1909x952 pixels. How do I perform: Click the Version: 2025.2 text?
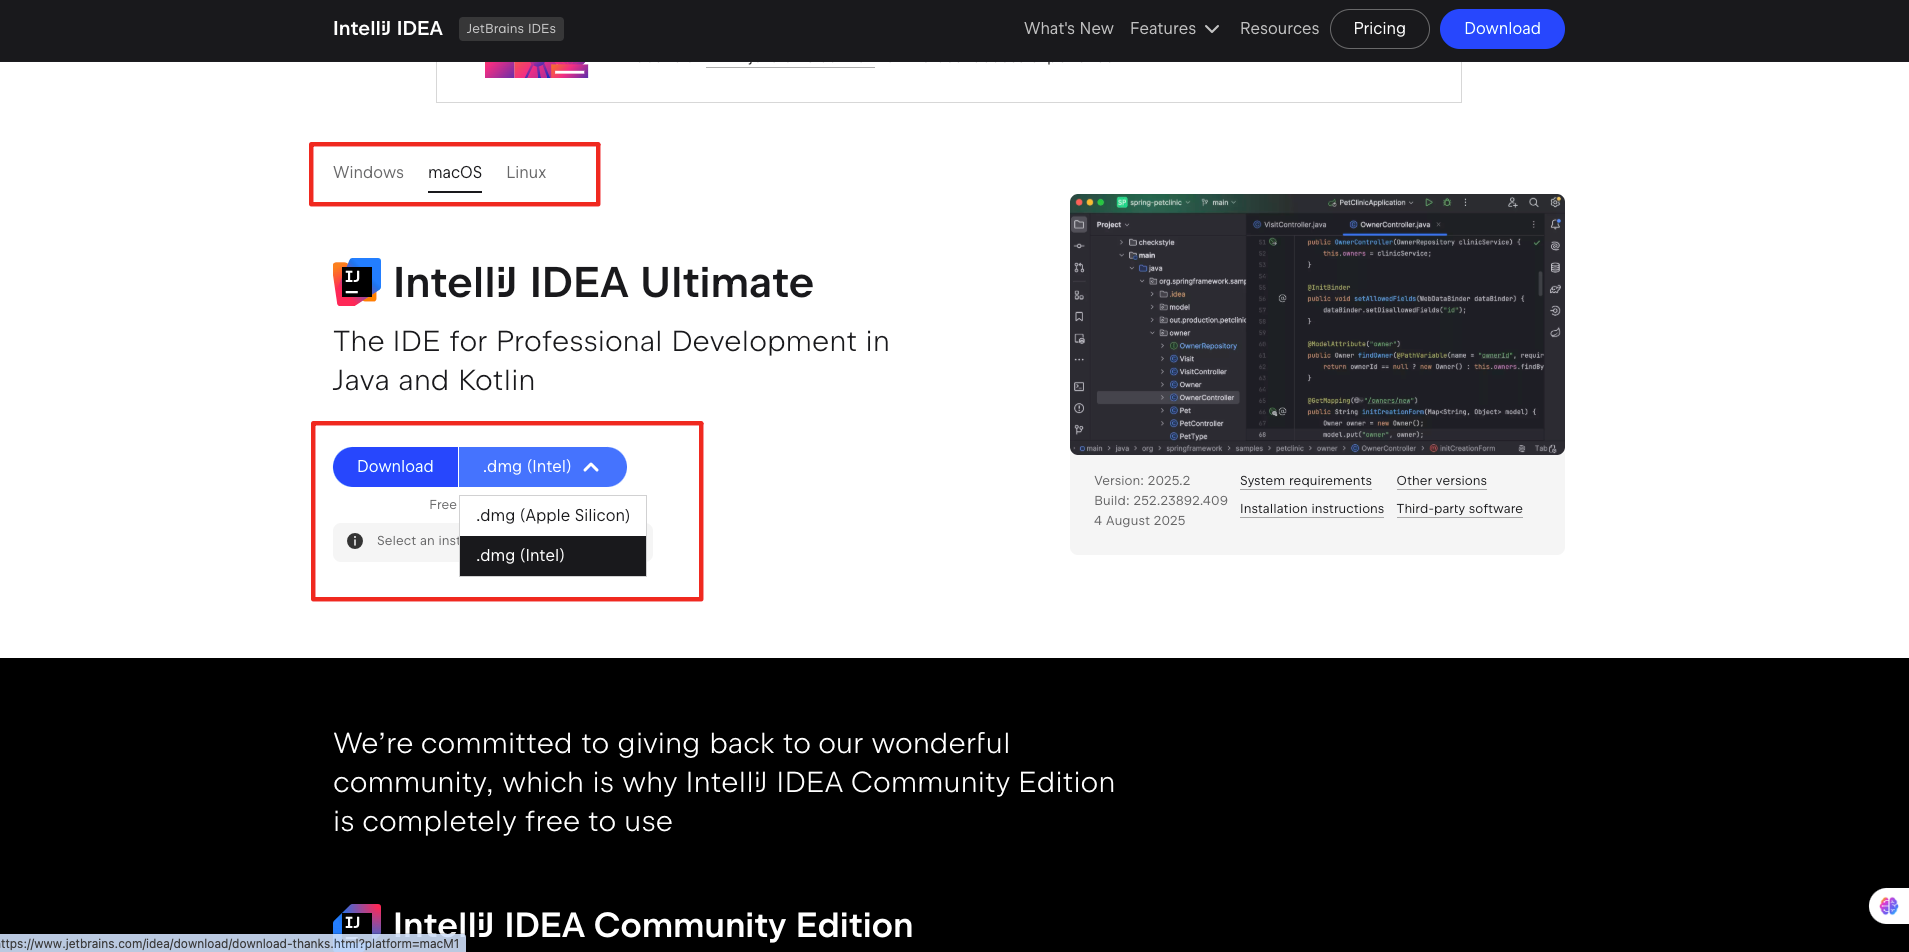(x=1142, y=481)
